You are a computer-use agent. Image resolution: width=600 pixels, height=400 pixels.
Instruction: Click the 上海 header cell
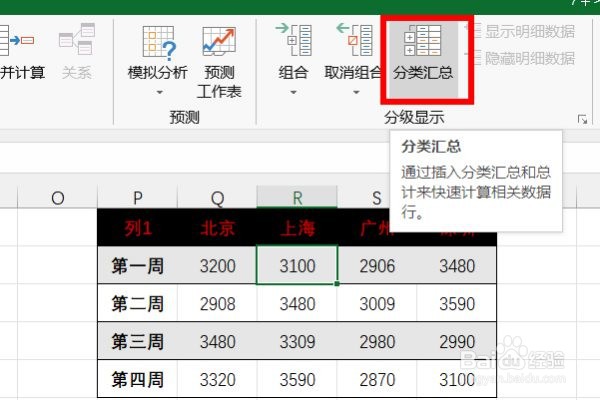(297, 228)
